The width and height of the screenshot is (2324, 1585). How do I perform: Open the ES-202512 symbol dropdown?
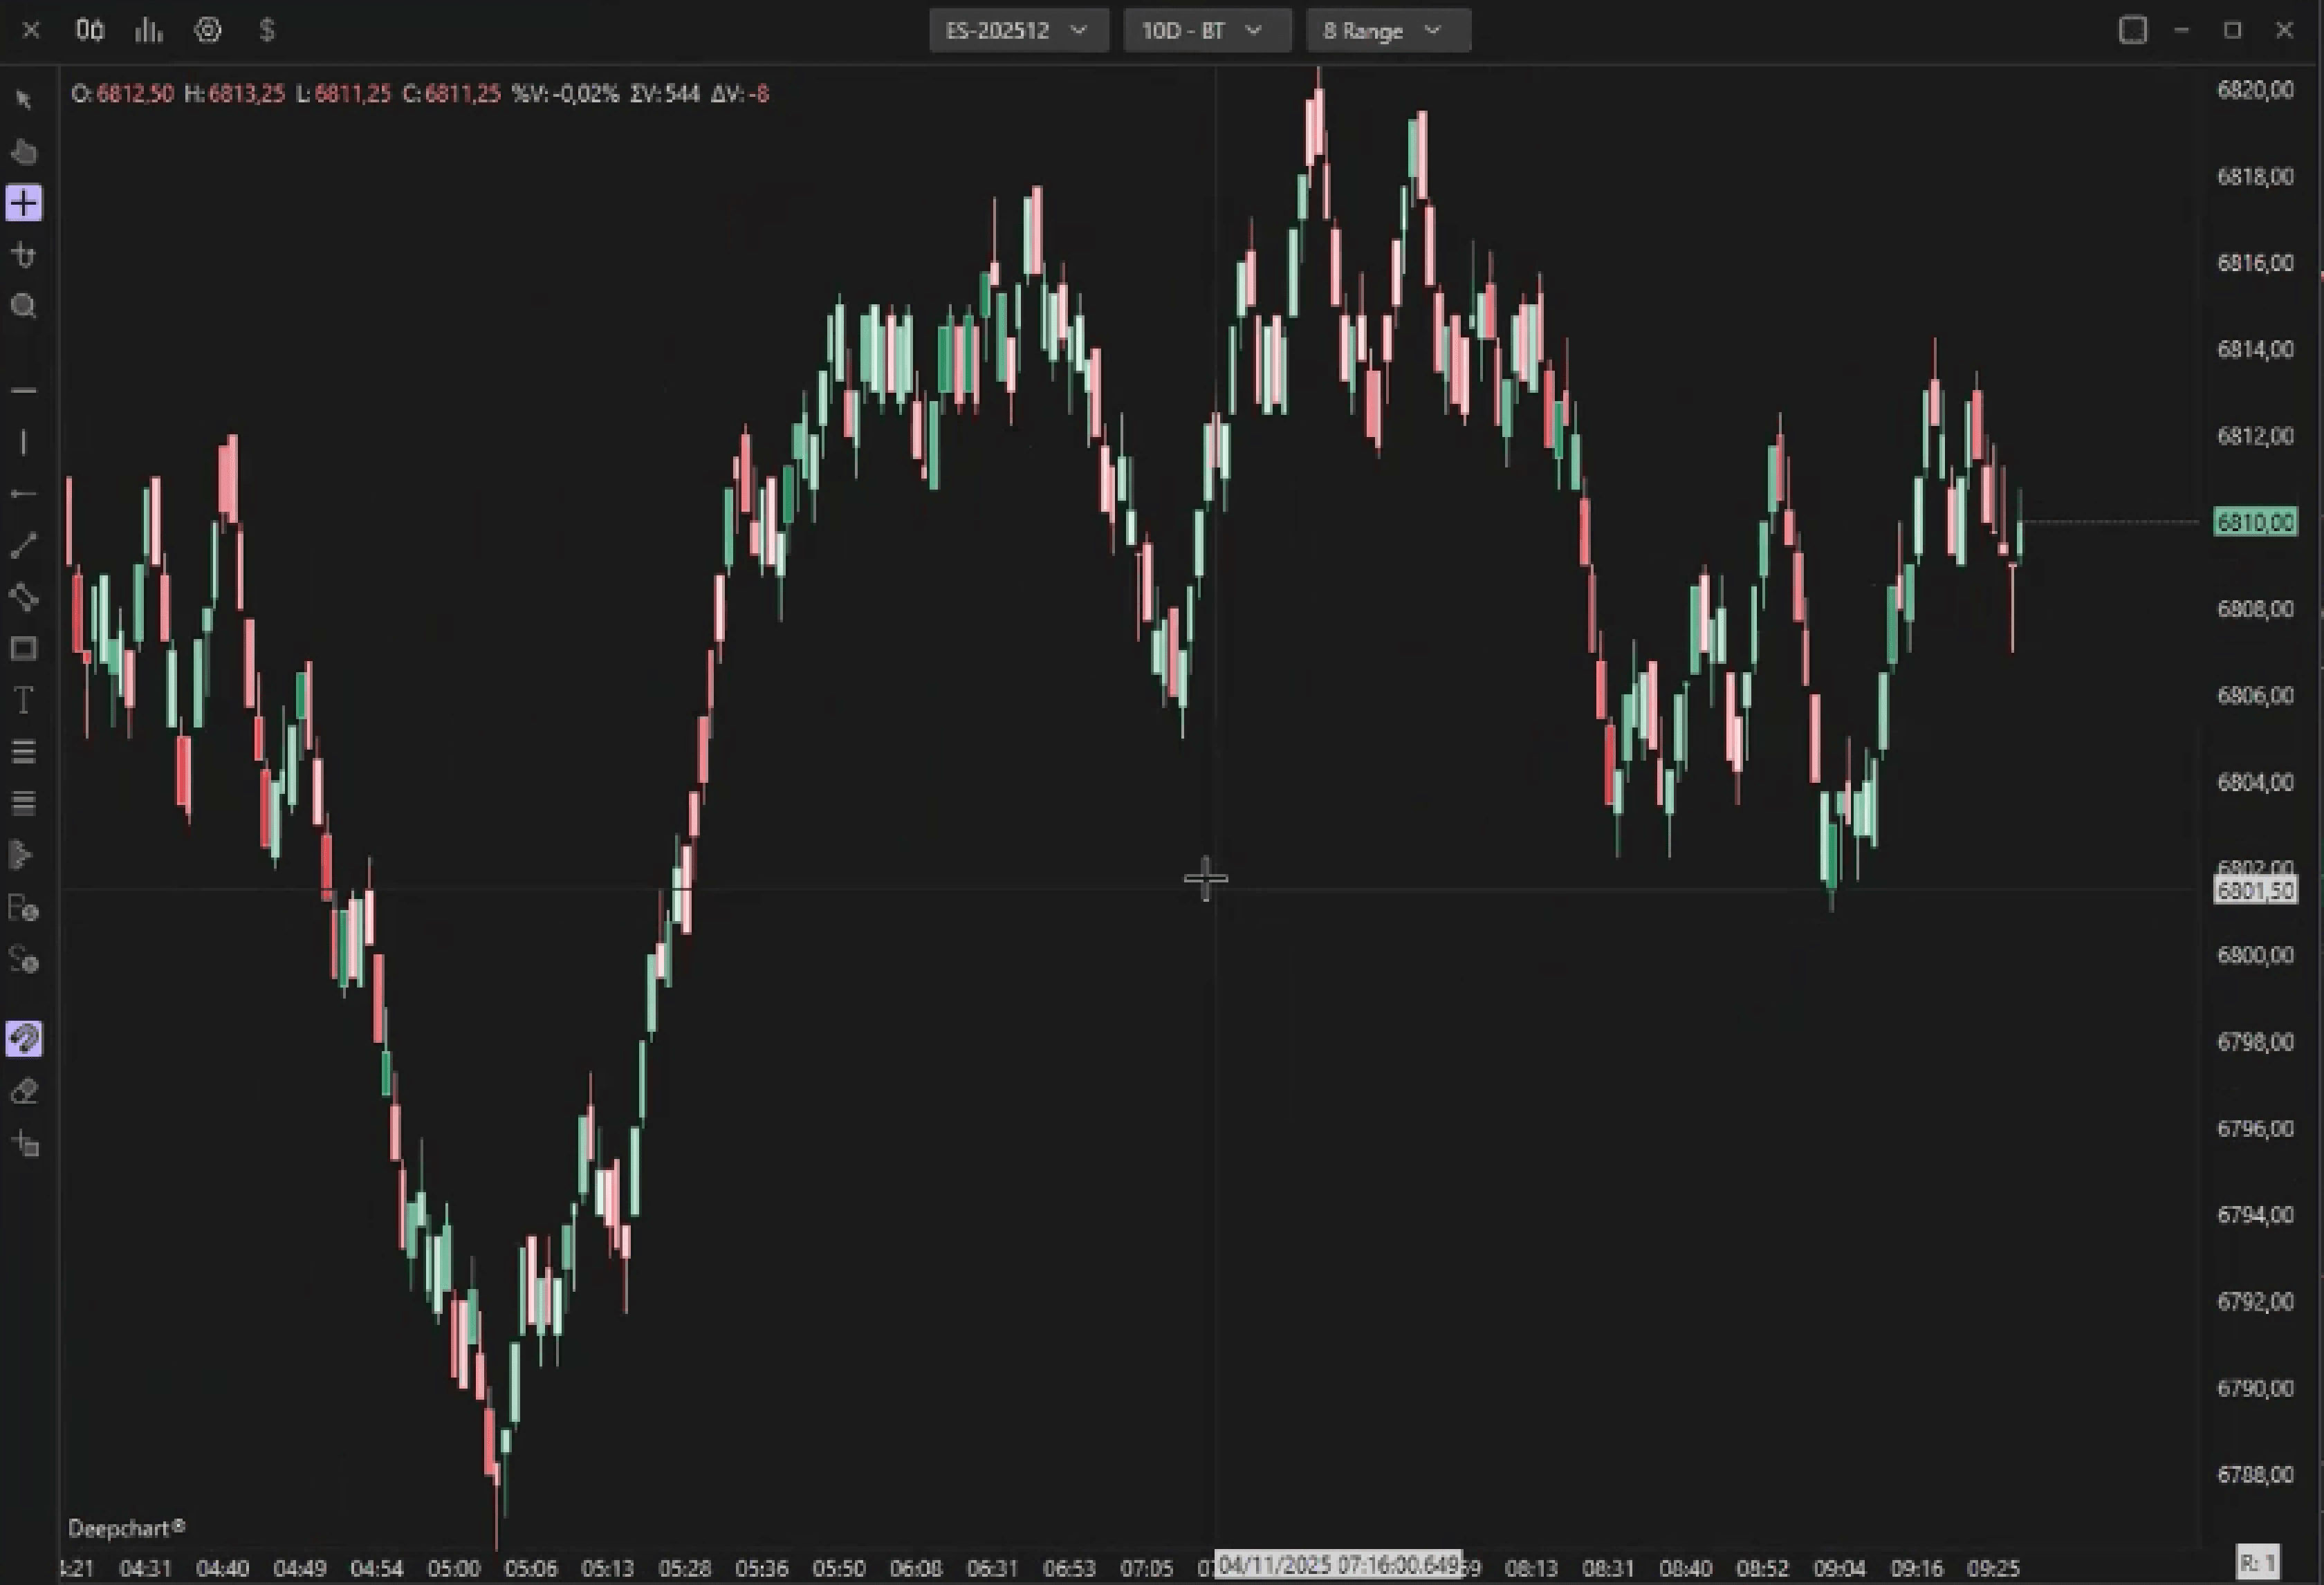pos(1018,30)
